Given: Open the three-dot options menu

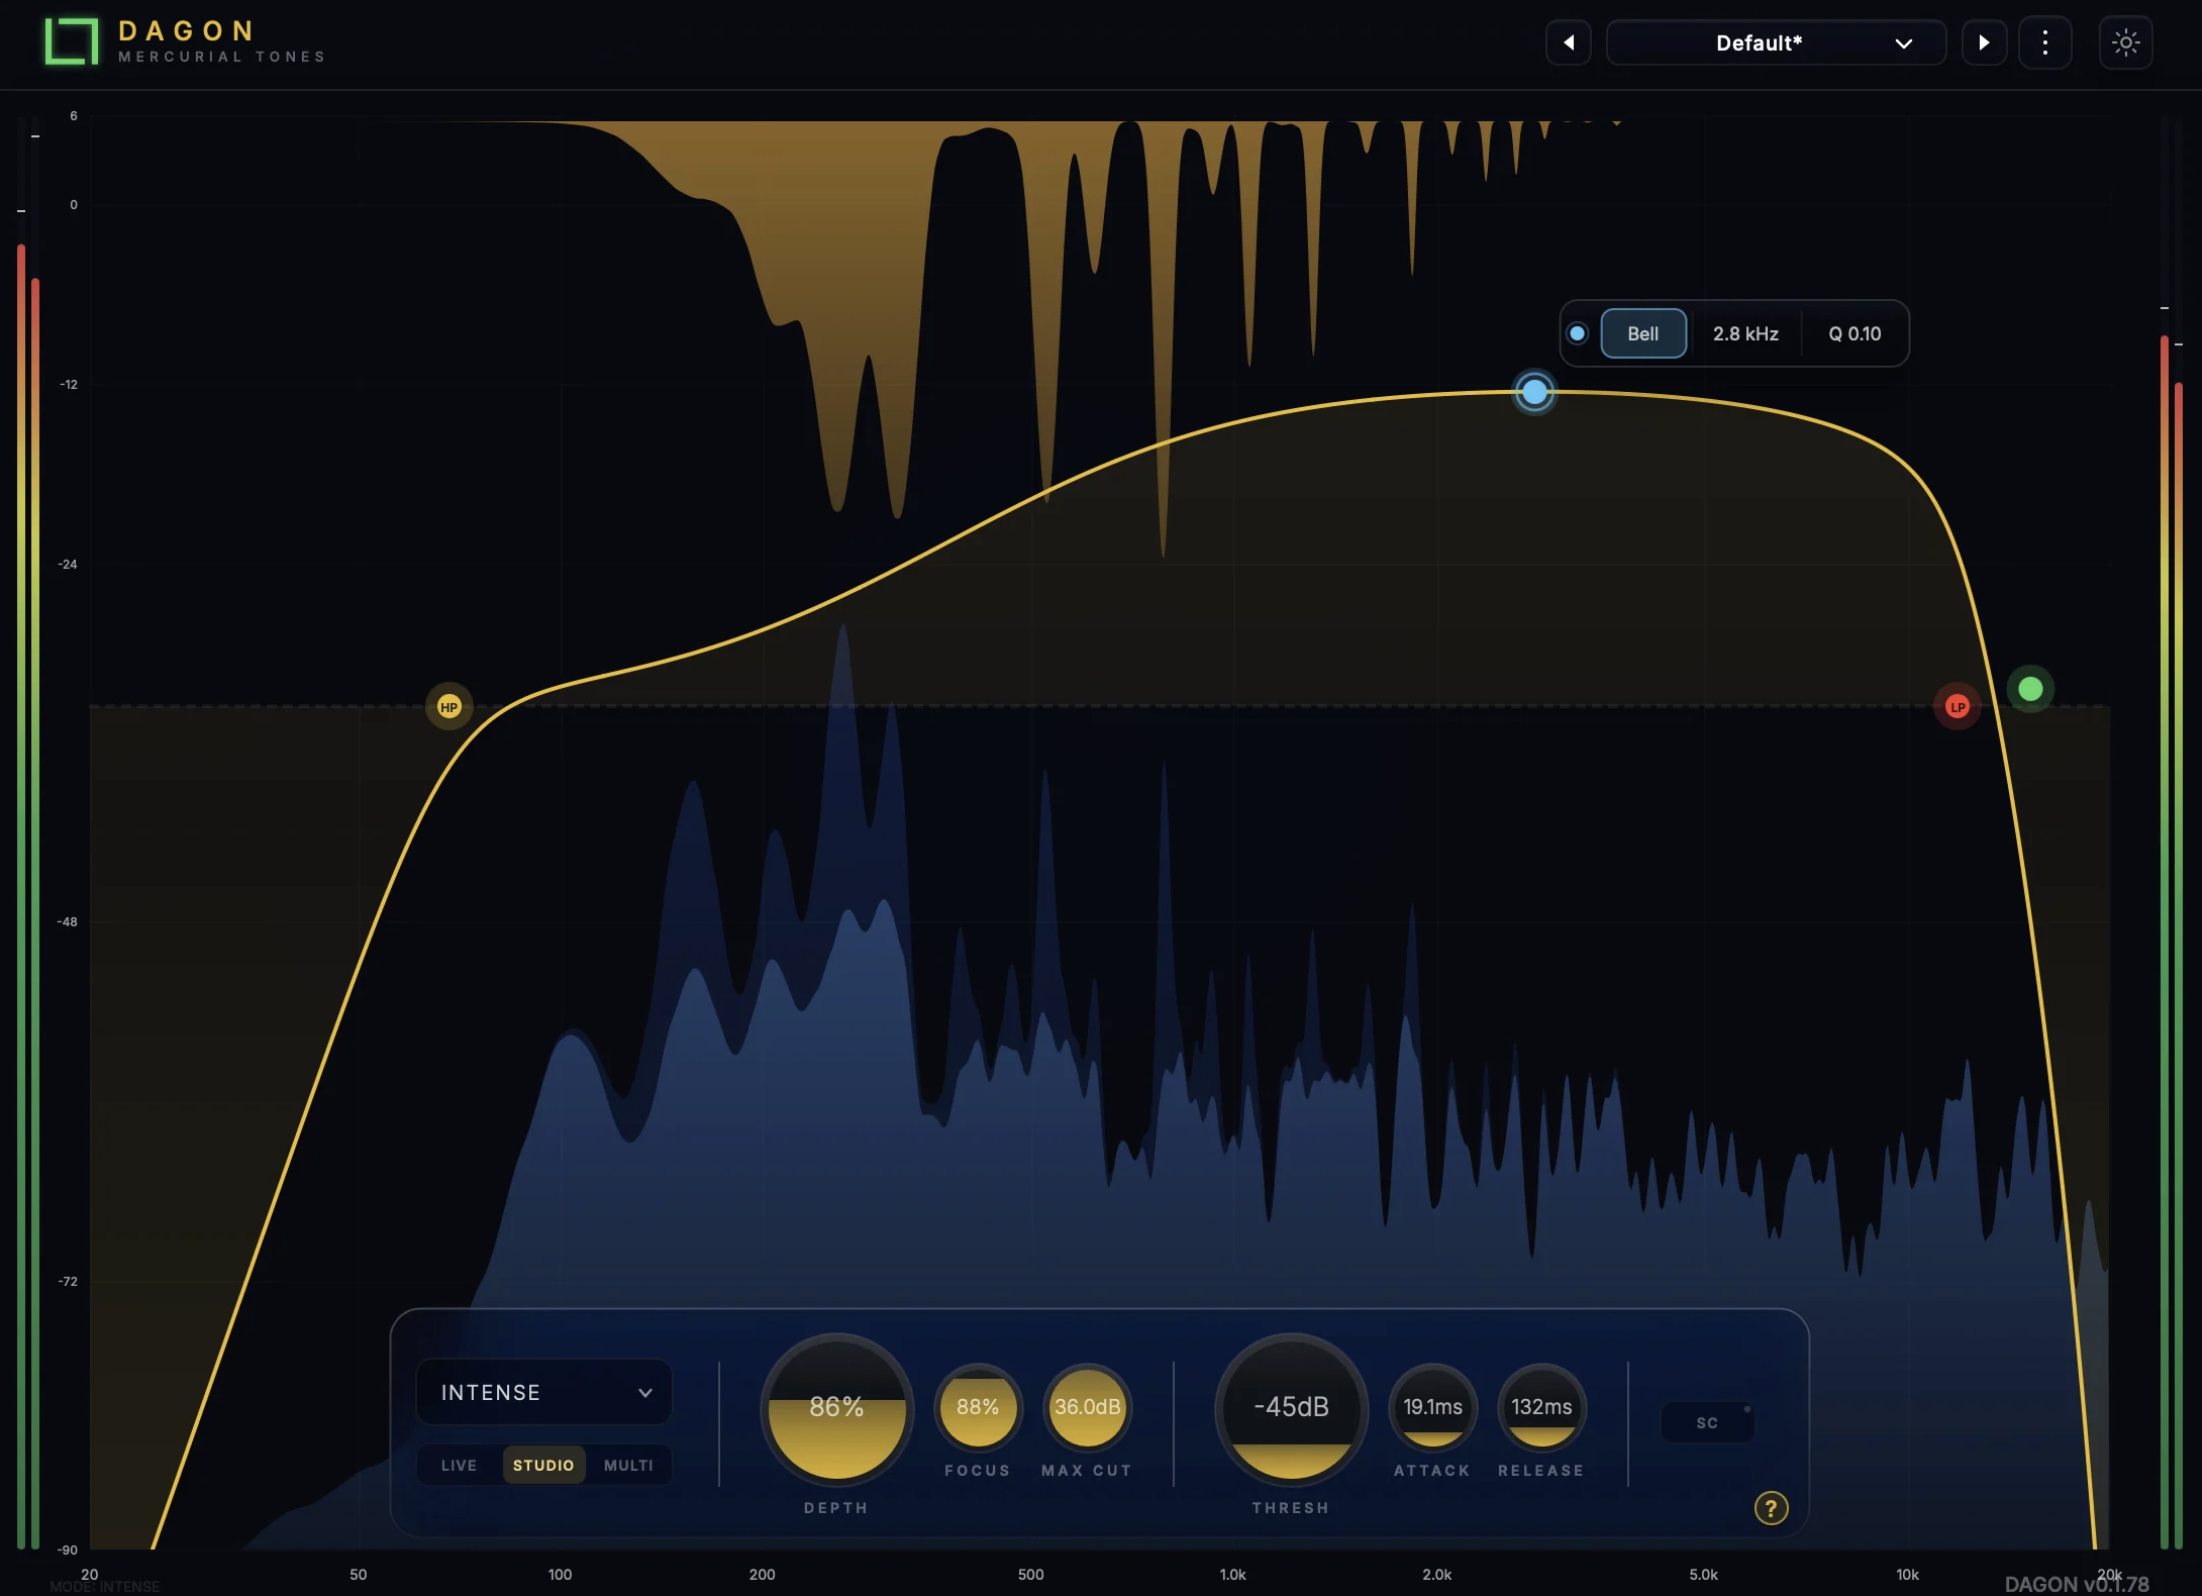Looking at the screenshot, I should point(2045,43).
